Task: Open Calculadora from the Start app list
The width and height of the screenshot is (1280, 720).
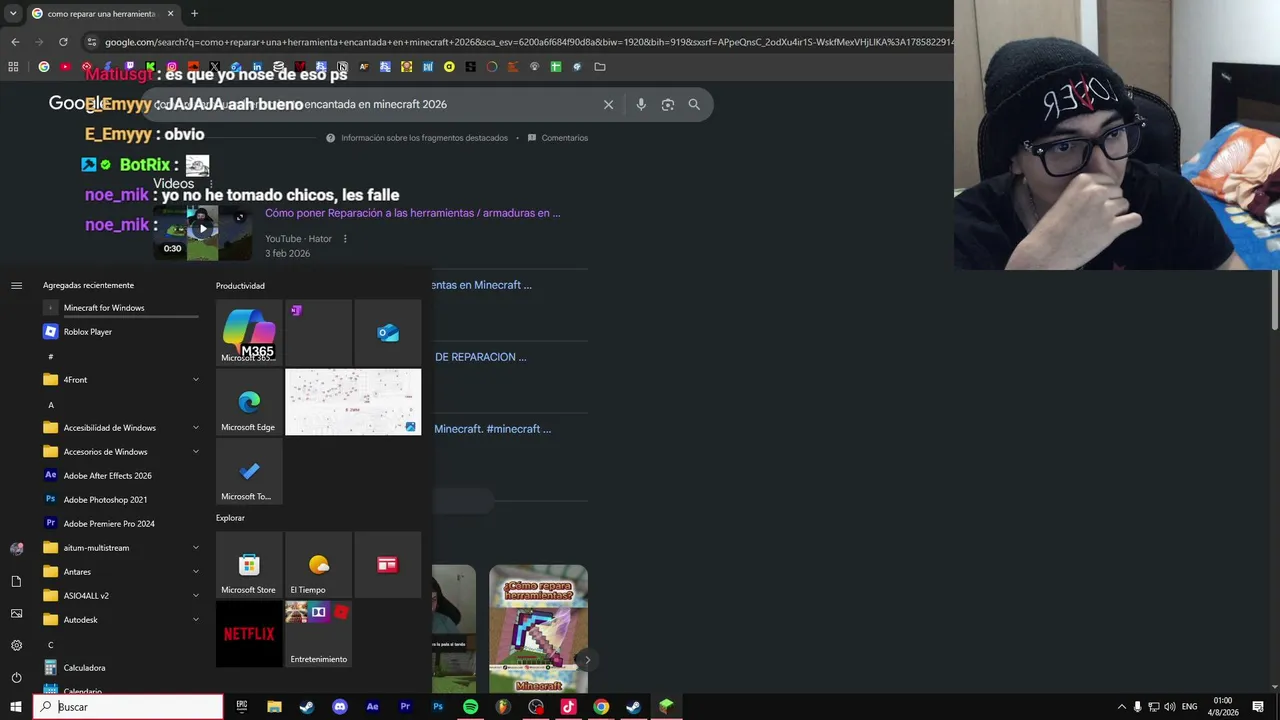Action: pyautogui.click(x=120, y=668)
